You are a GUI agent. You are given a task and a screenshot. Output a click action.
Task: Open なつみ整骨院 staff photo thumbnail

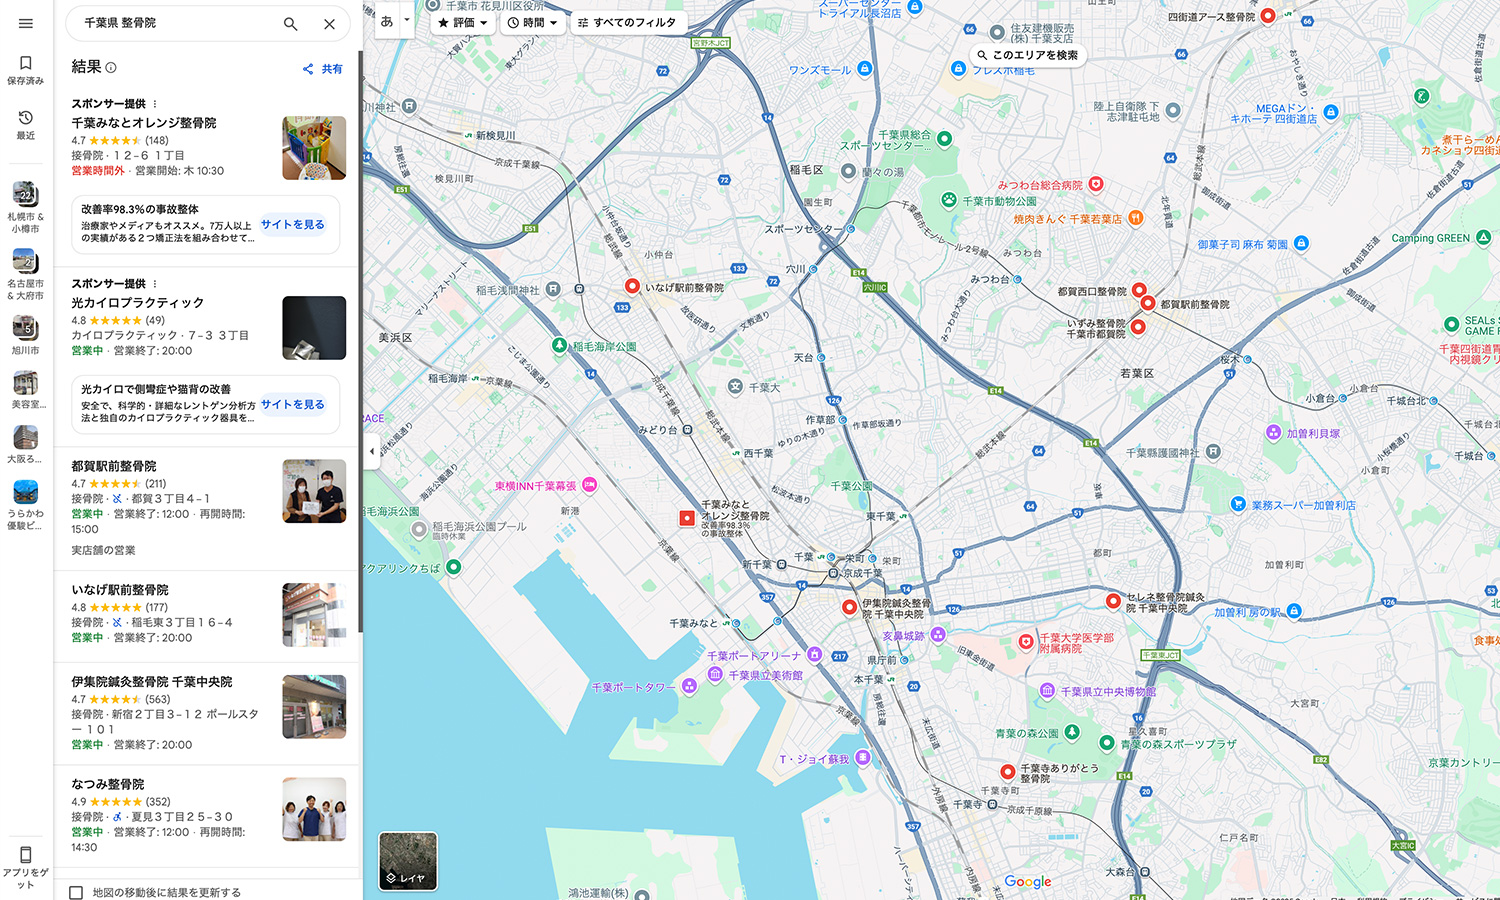(314, 809)
